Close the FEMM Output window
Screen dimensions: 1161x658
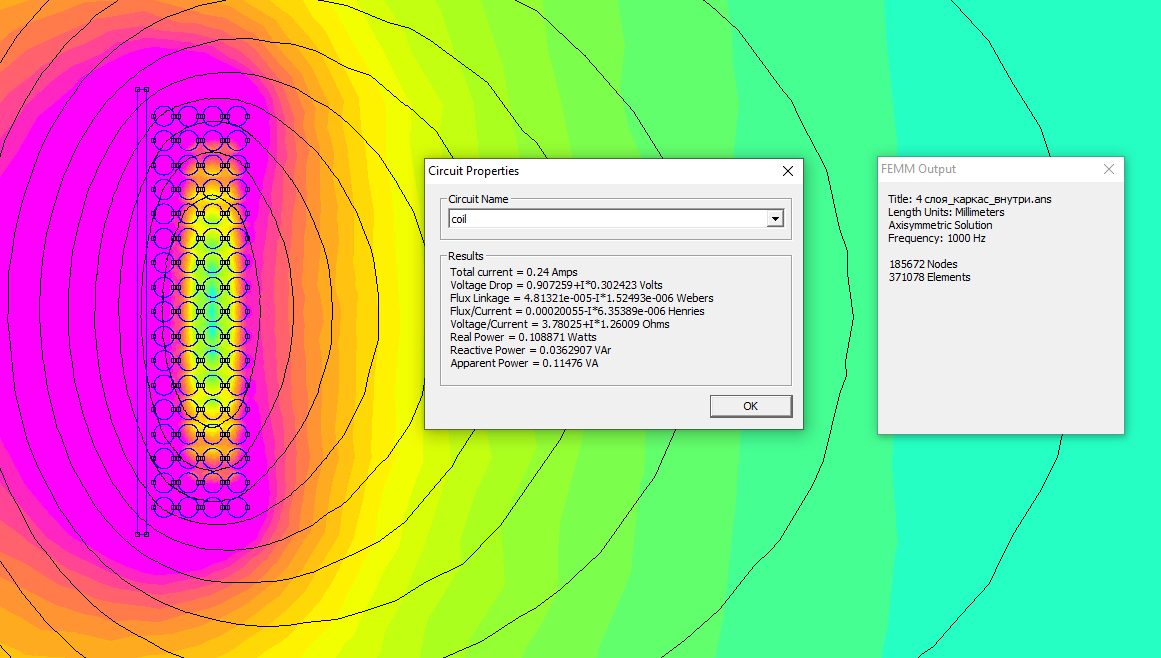1108,169
